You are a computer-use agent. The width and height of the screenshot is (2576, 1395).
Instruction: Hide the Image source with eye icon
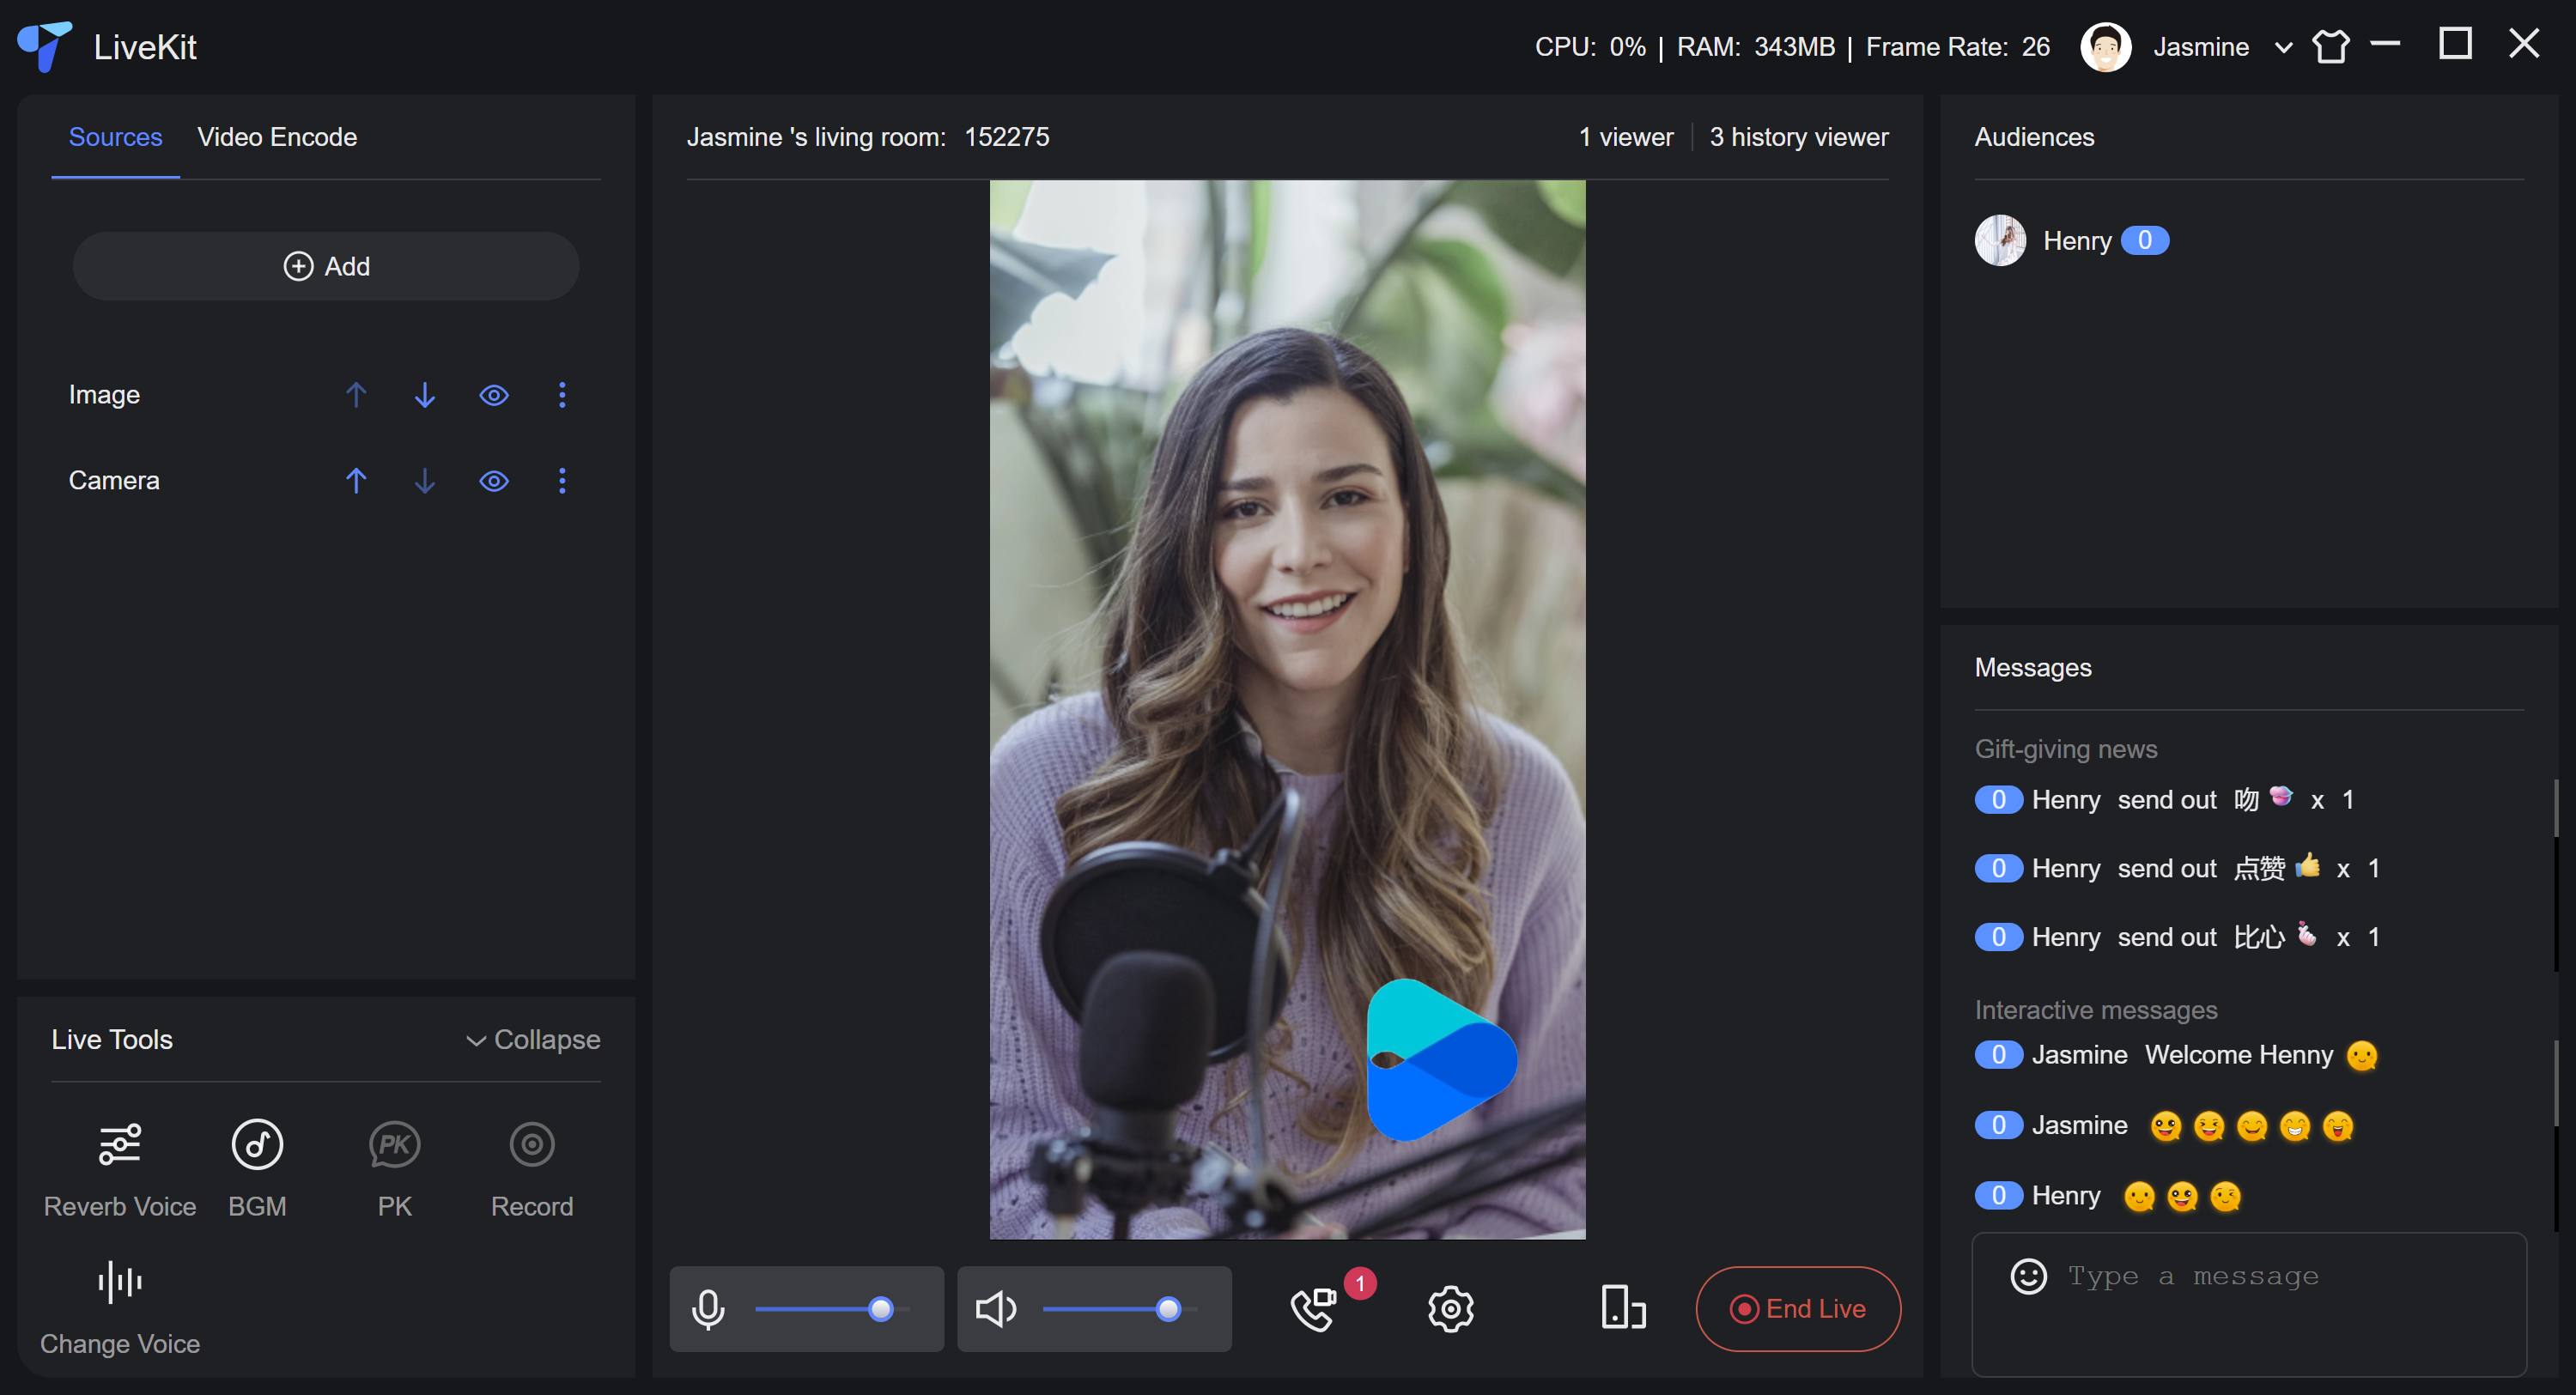pyautogui.click(x=494, y=395)
